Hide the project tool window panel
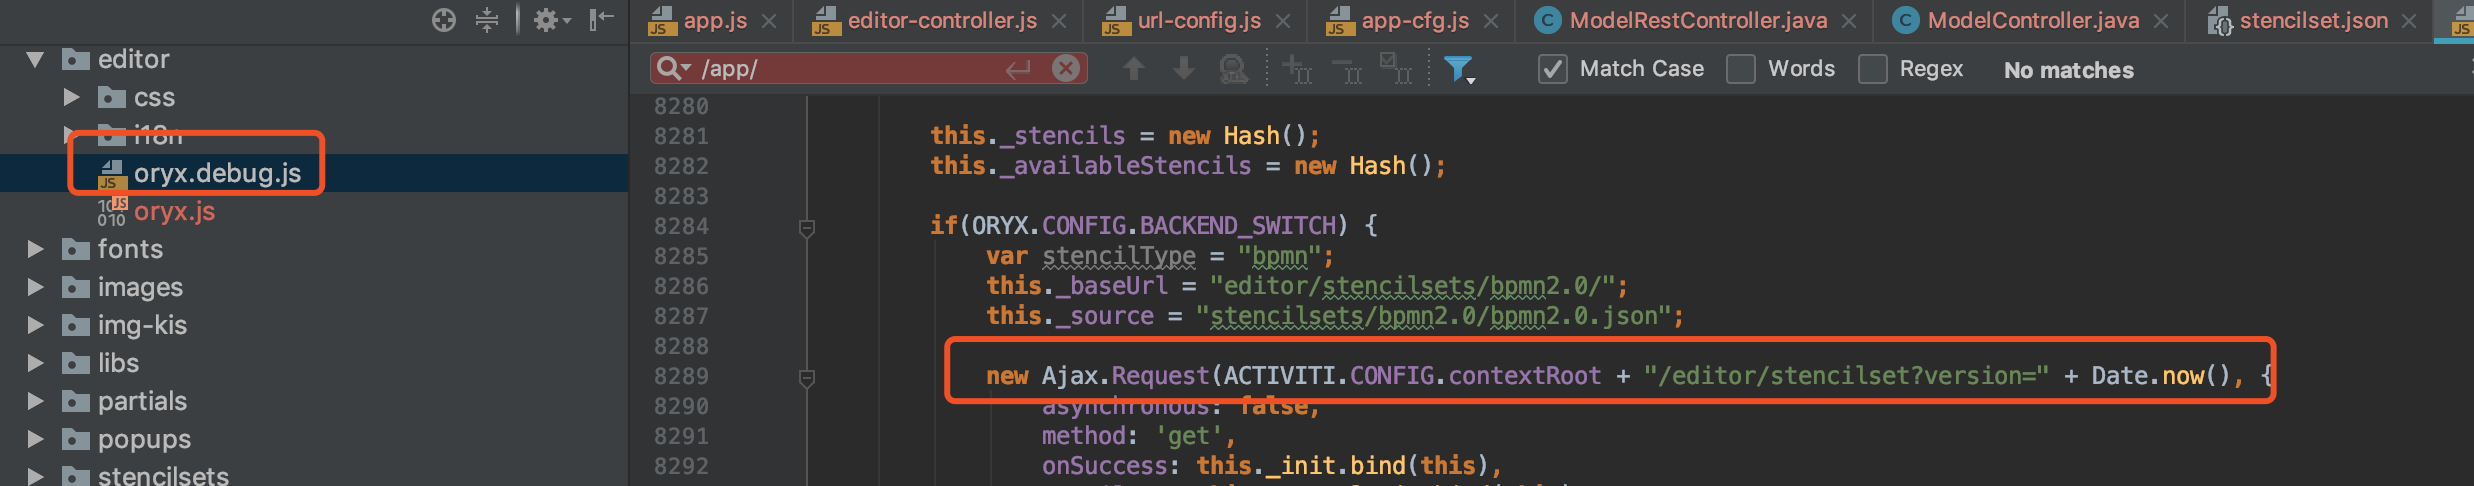2474x486 pixels. coord(601,20)
